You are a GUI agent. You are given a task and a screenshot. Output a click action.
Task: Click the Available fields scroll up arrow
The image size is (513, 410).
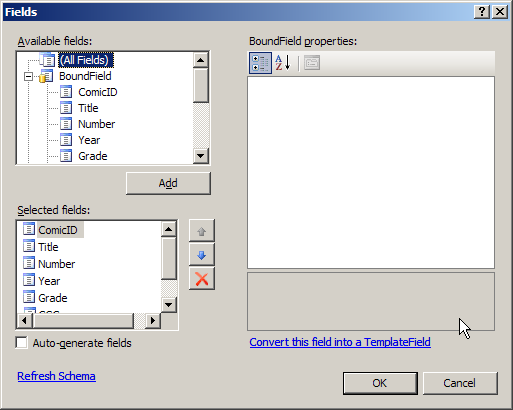click(201, 60)
